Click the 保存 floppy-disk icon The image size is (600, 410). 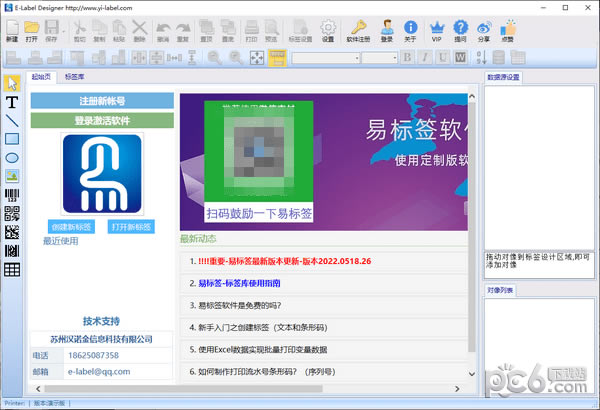point(51,31)
